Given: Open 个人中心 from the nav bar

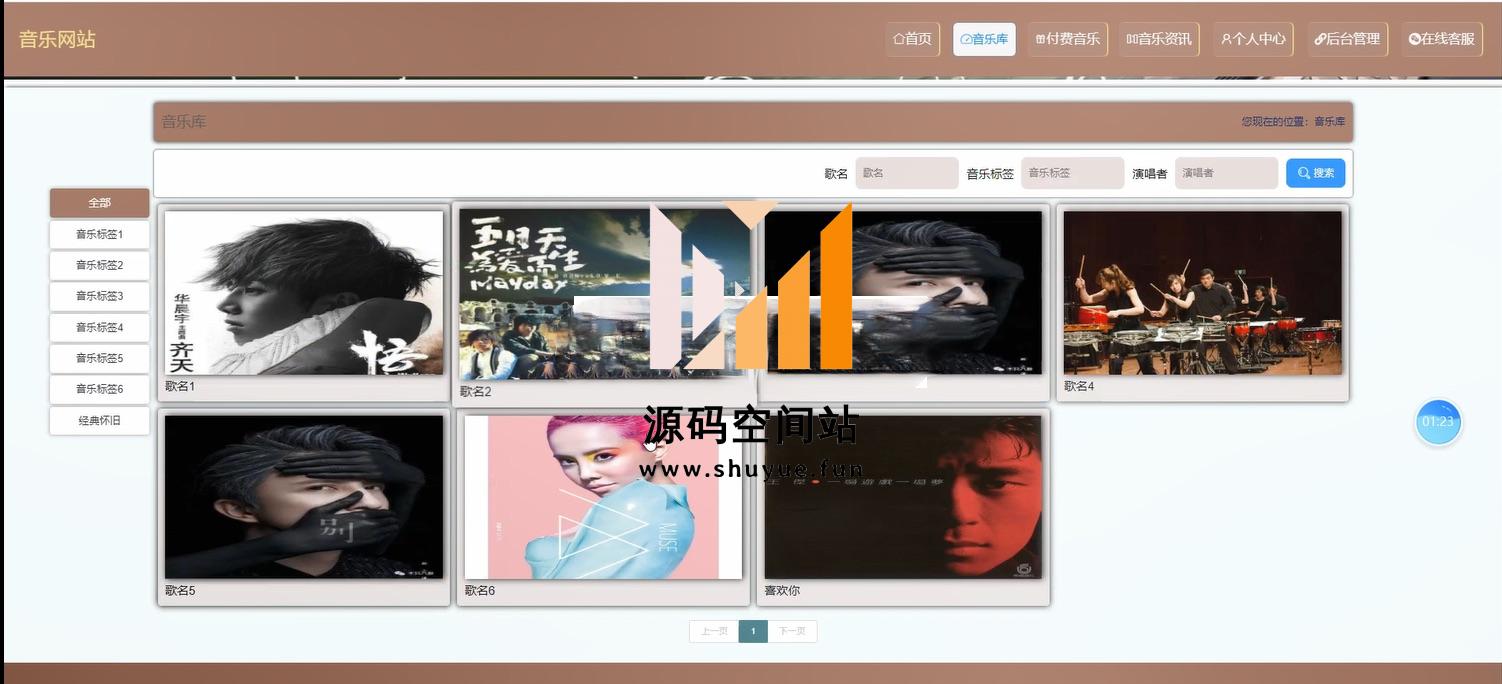Looking at the screenshot, I should pyautogui.click(x=1254, y=39).
